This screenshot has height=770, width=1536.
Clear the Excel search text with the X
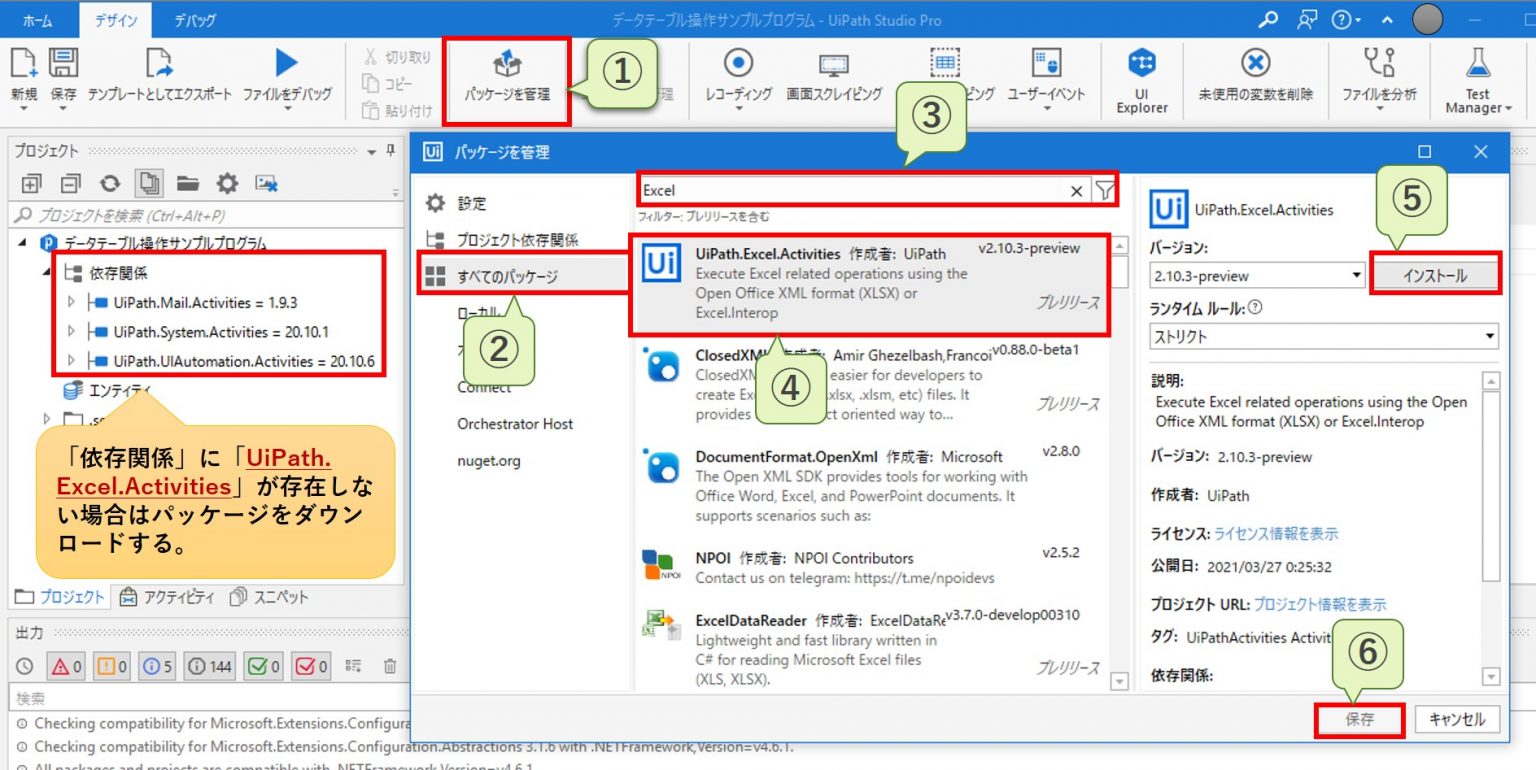point(1077,191)
